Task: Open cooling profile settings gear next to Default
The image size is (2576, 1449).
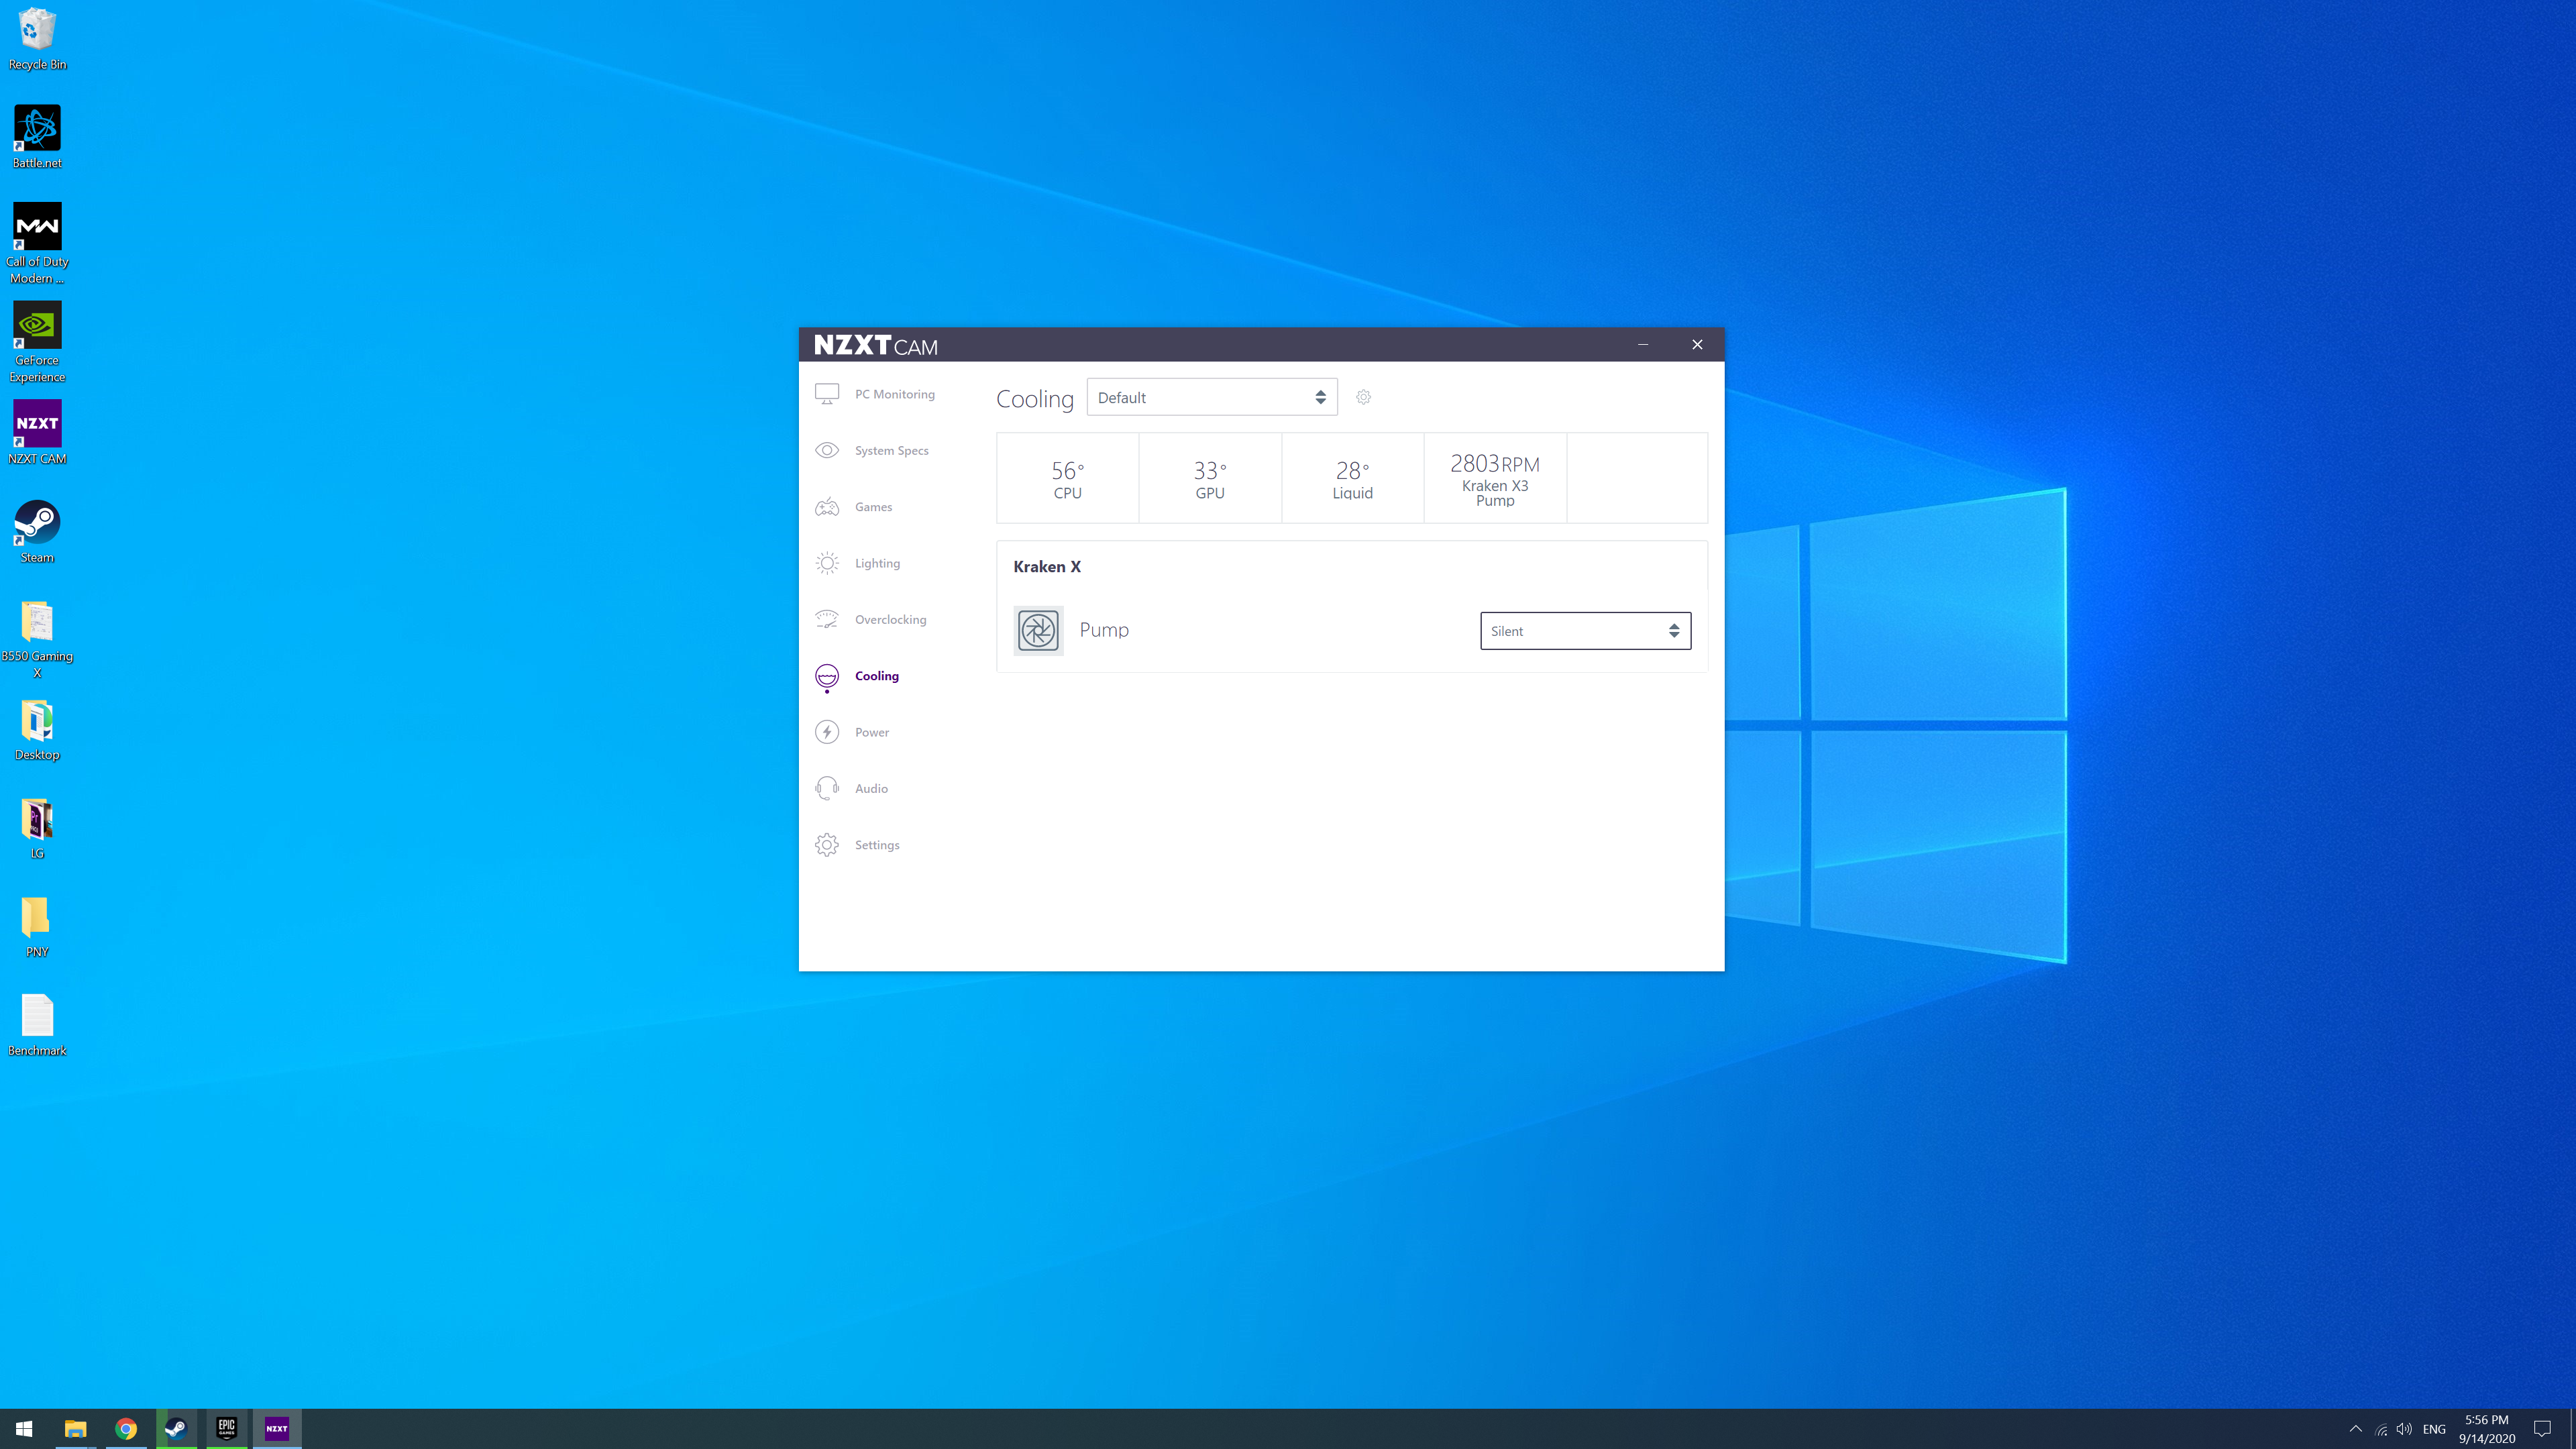Action: tap(1363, 397)
